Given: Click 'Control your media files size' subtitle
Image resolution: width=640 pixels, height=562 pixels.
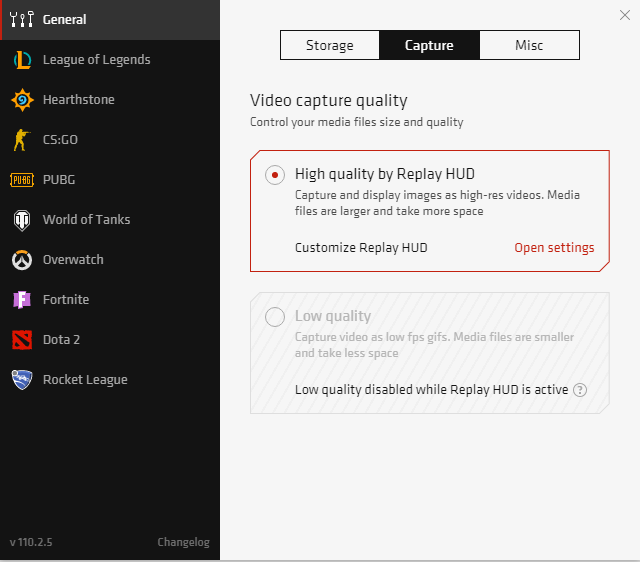Looking at the screenshot, I should point(356,122).
